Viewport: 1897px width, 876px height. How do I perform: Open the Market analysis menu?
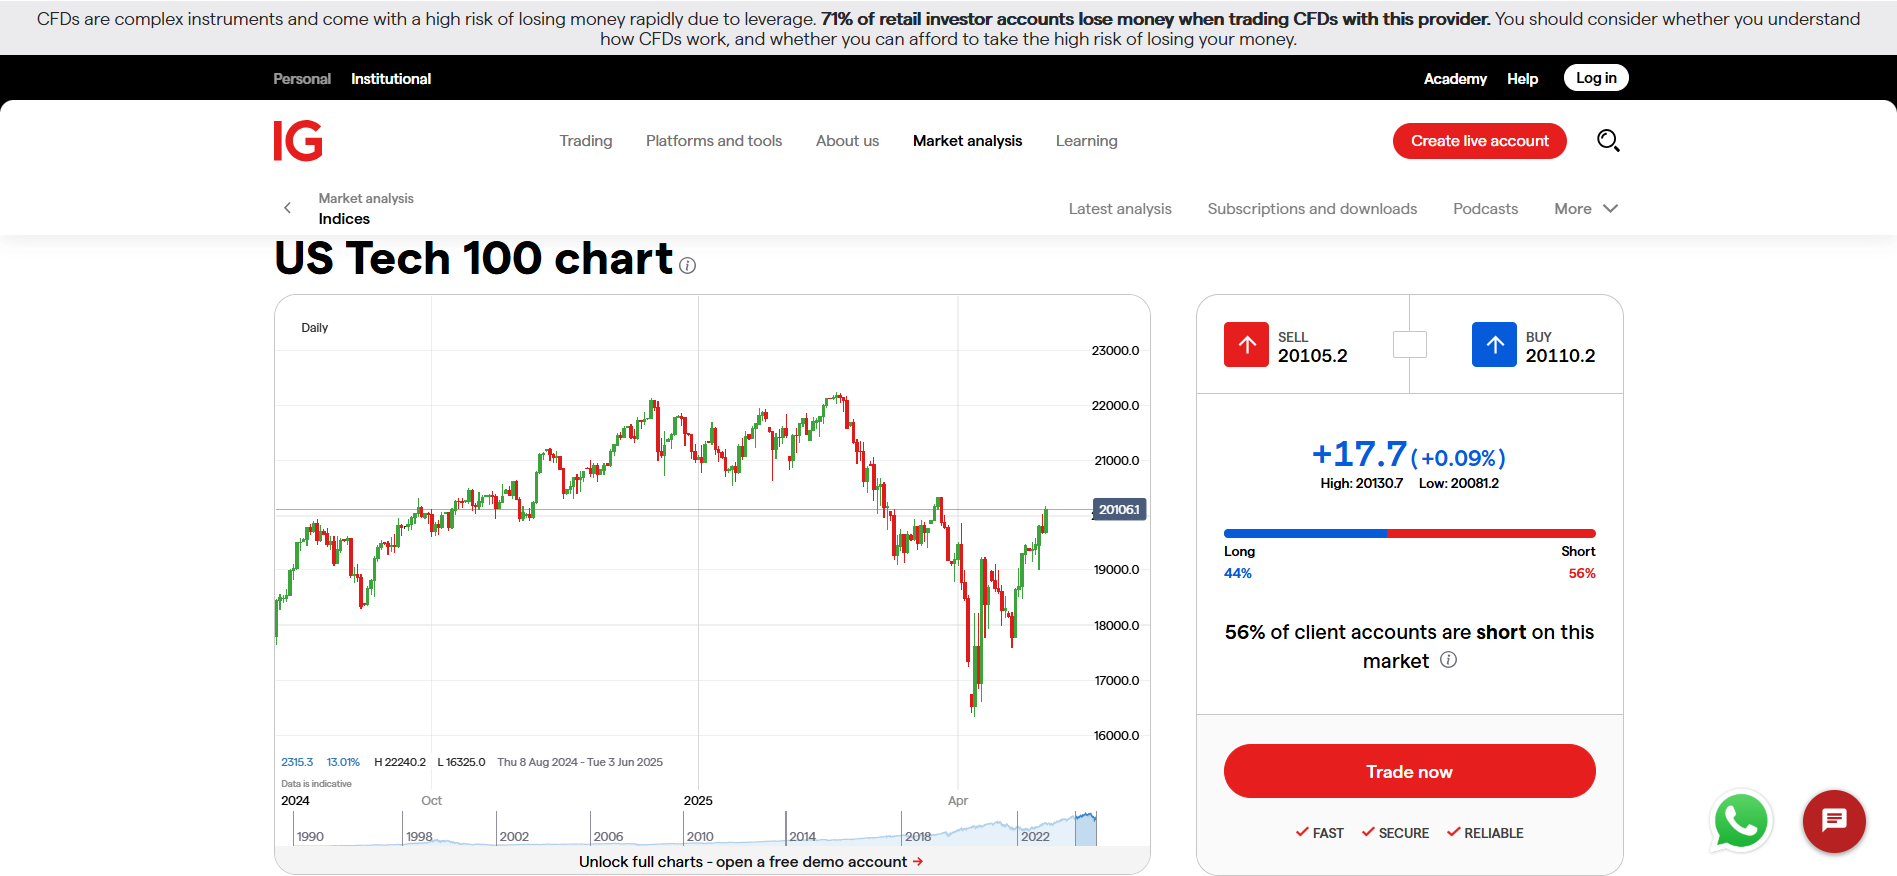pyautogui.click(x=966, y=140)
